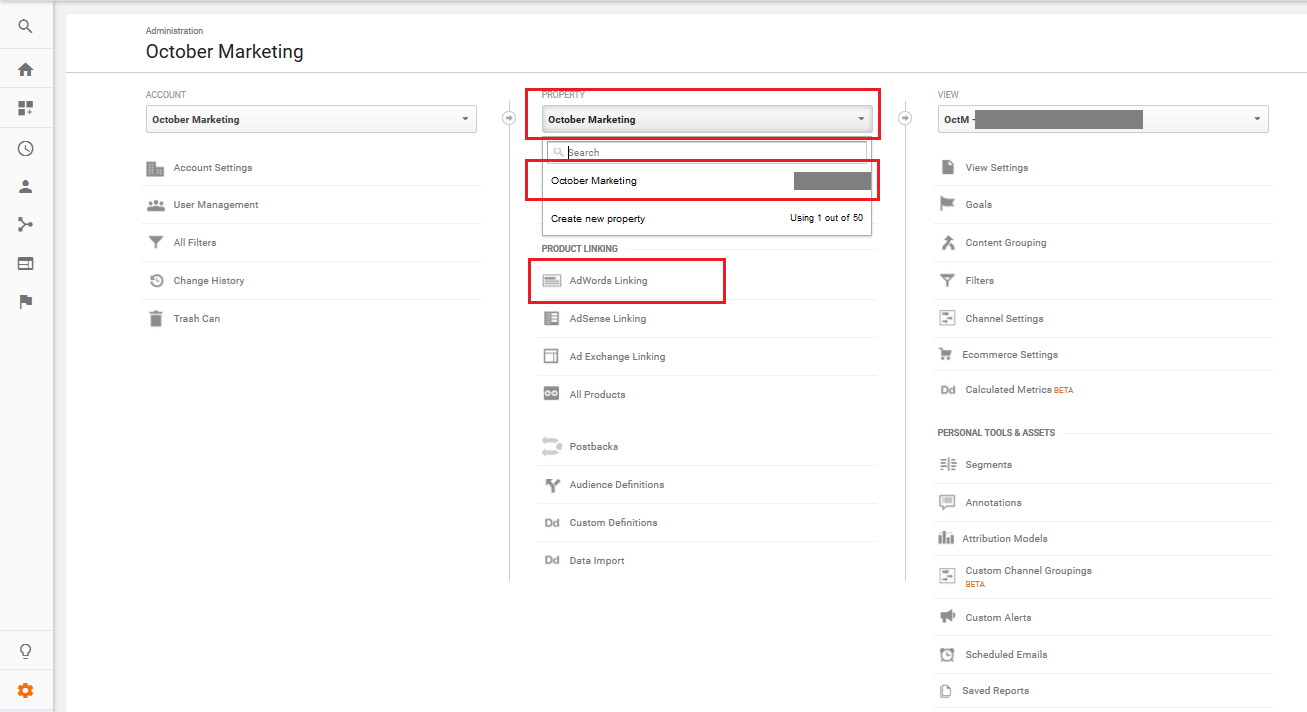Click the All Products link icon
Image resolution: width=1307 pixels, height=712 pixels.
[x=551, y=394]
